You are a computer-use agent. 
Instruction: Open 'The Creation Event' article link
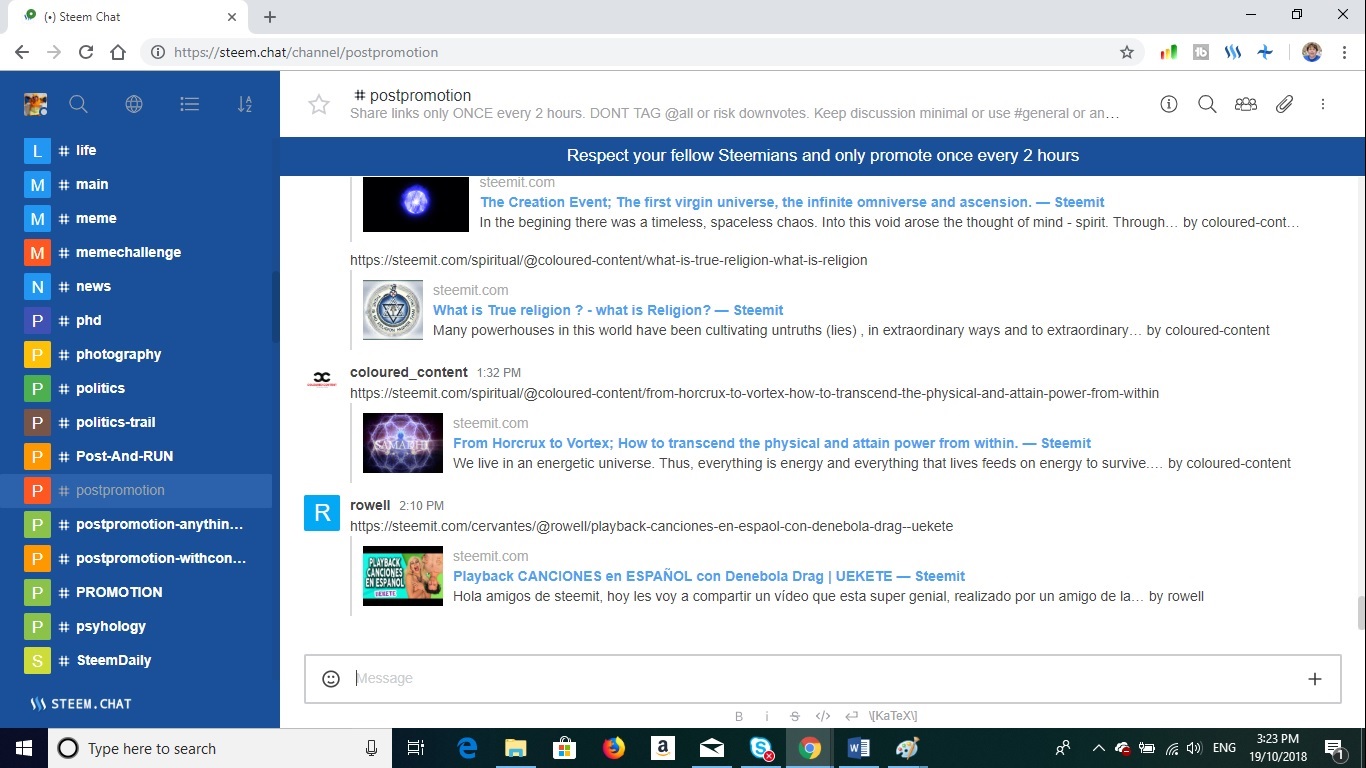(792, 202)
